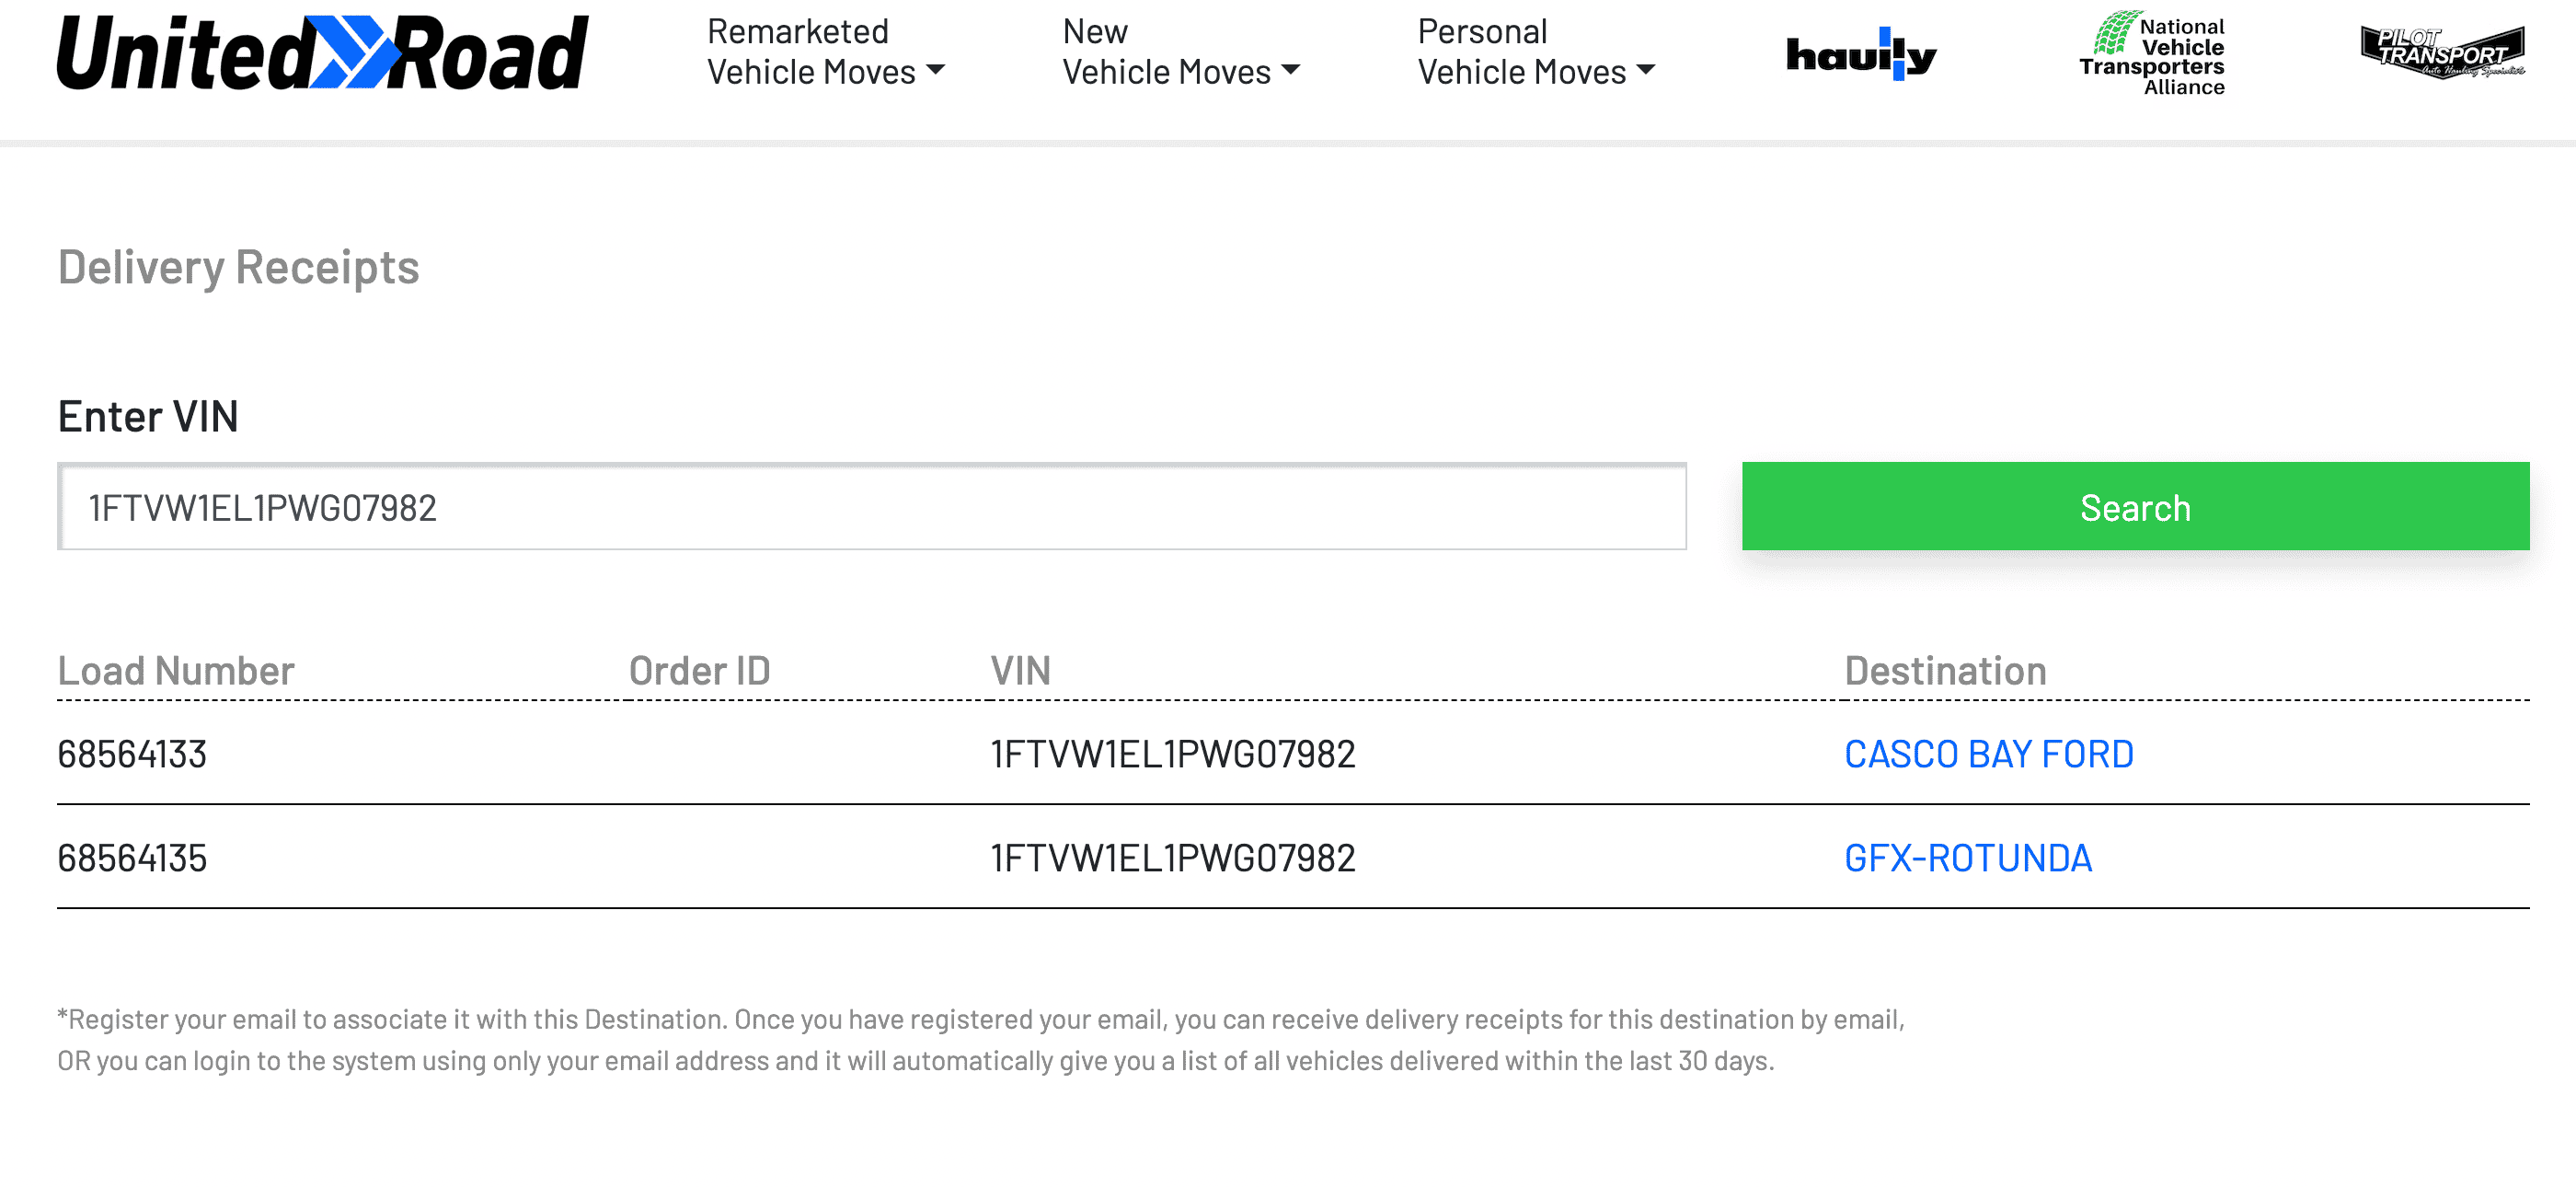2576x1187 pixels.
Task: Click the VIN in the CASCO BAY FORD row
Action: [1172, 754]
